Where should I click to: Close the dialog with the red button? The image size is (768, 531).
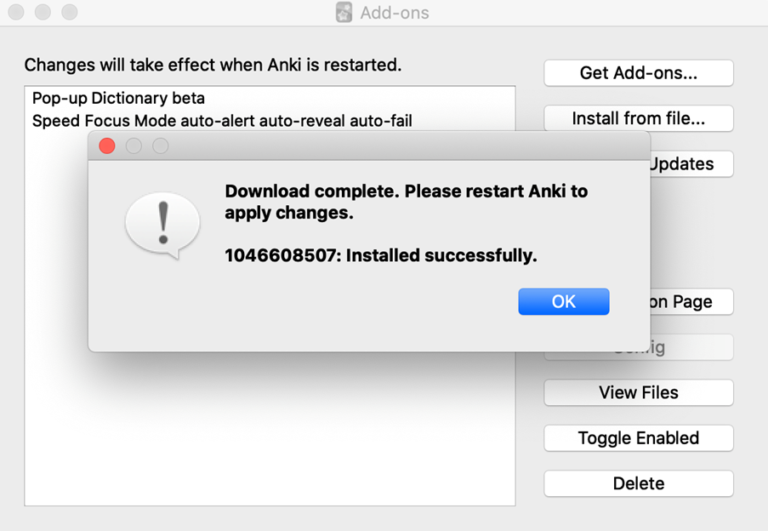pyautogui.click(x=107, y=146)
